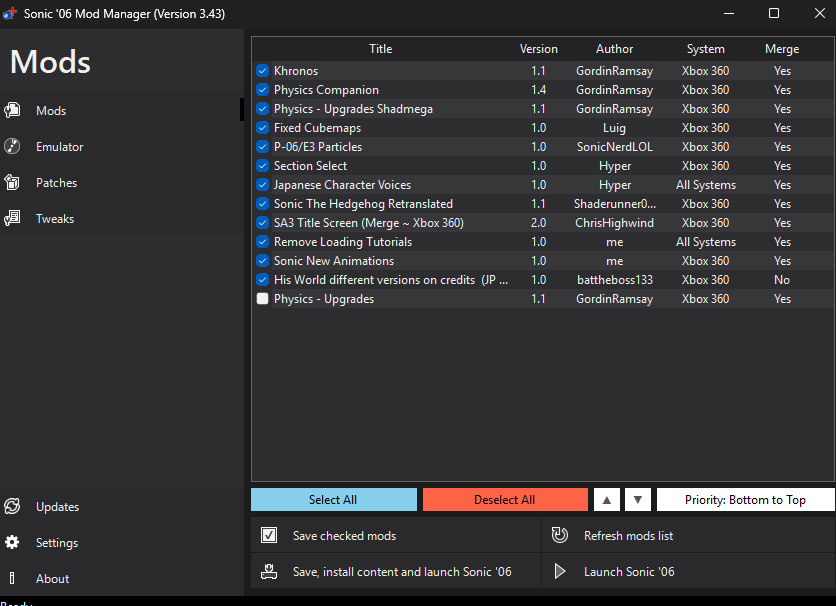Click version 2.0 of SA3 Title Screen
The width and height of the screenshot is (836, 606).
coord(538,223)
